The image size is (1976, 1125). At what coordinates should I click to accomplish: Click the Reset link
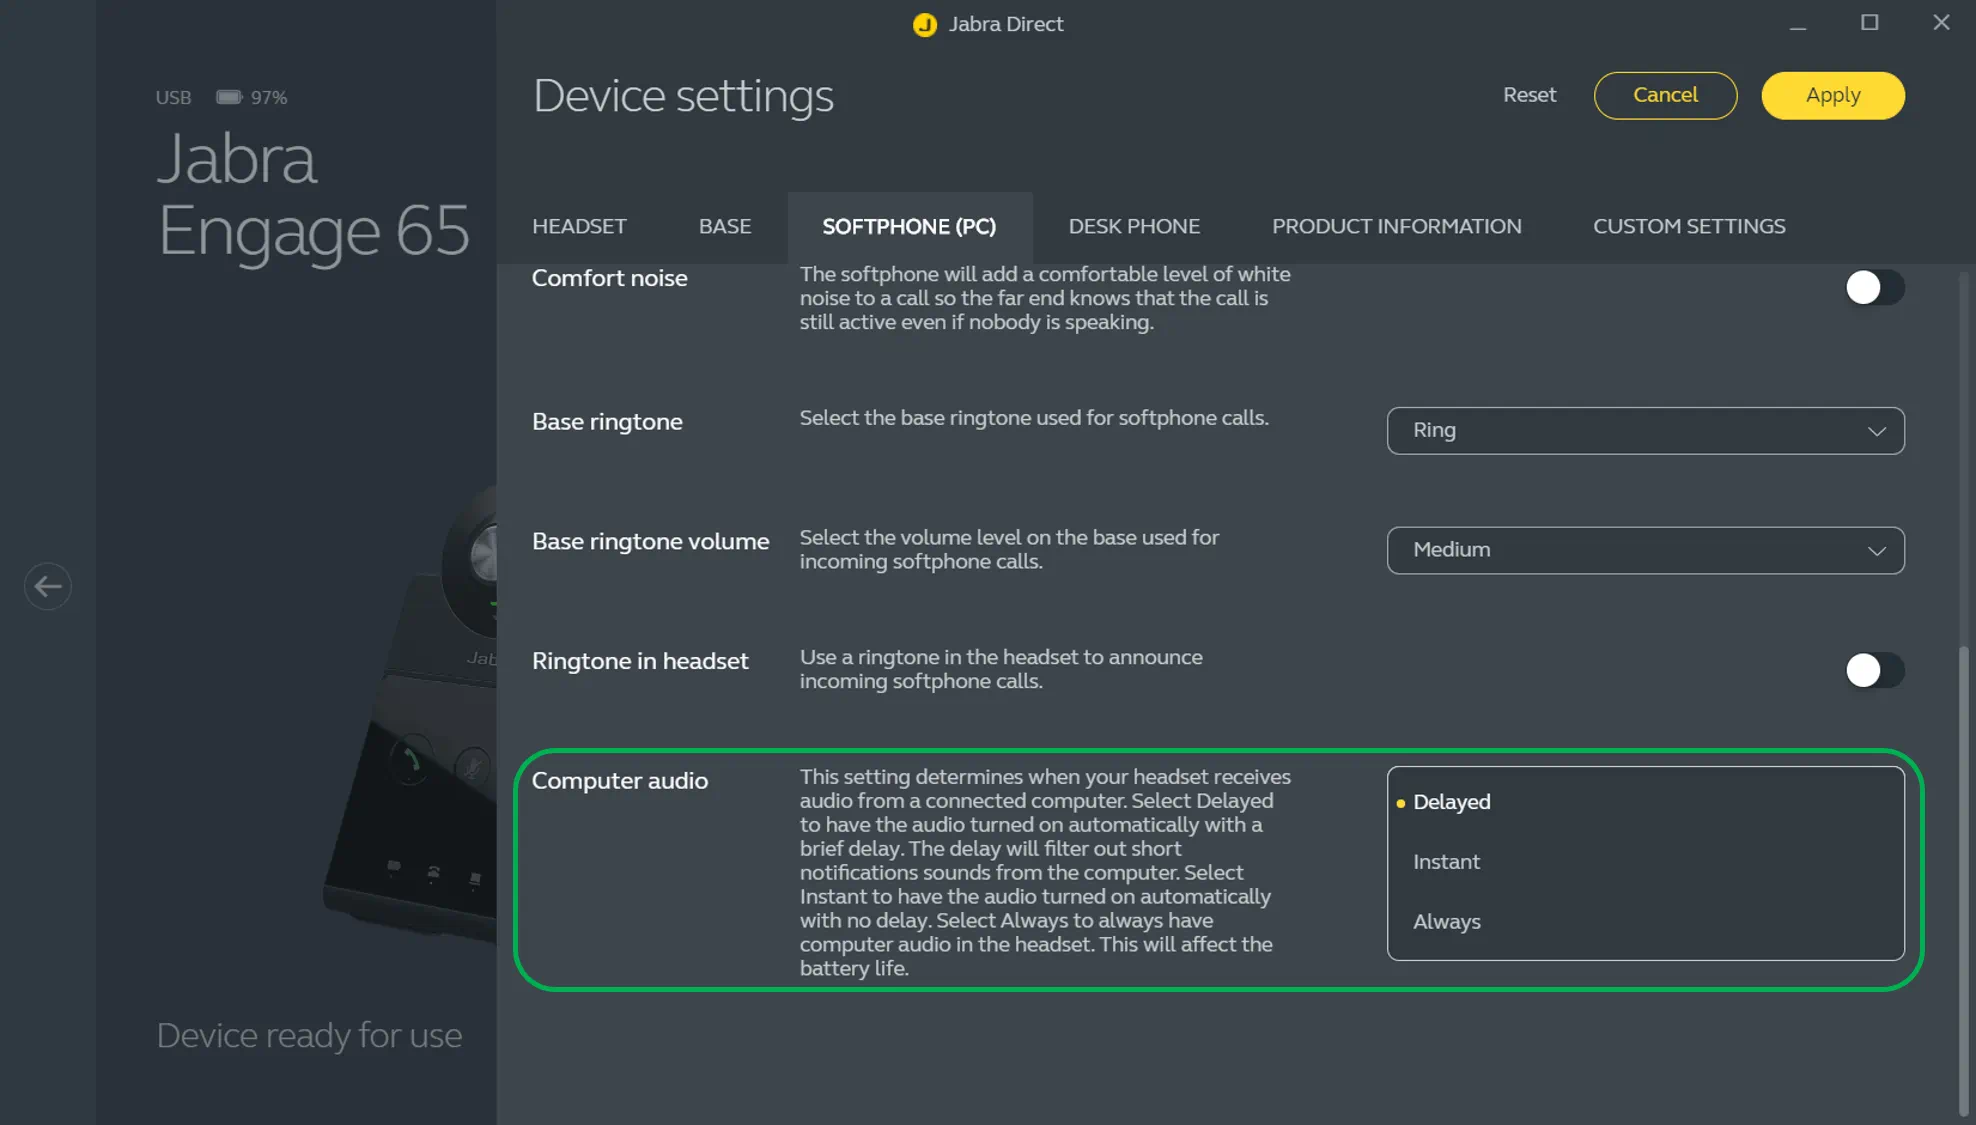coord(1529,95)
